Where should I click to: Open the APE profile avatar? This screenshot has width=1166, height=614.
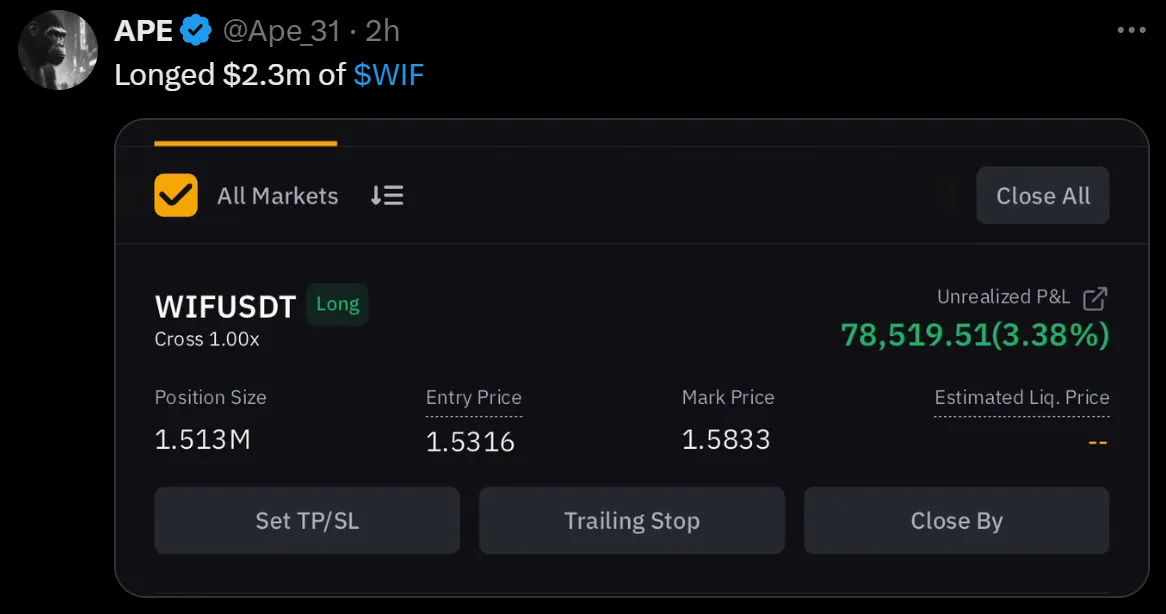tap(57, 51)
